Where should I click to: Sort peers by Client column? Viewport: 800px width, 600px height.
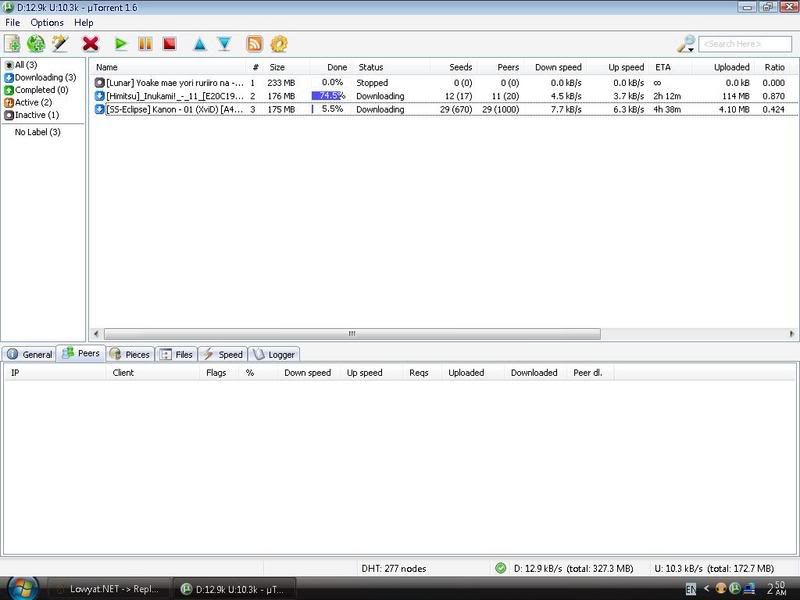point(123,373)
